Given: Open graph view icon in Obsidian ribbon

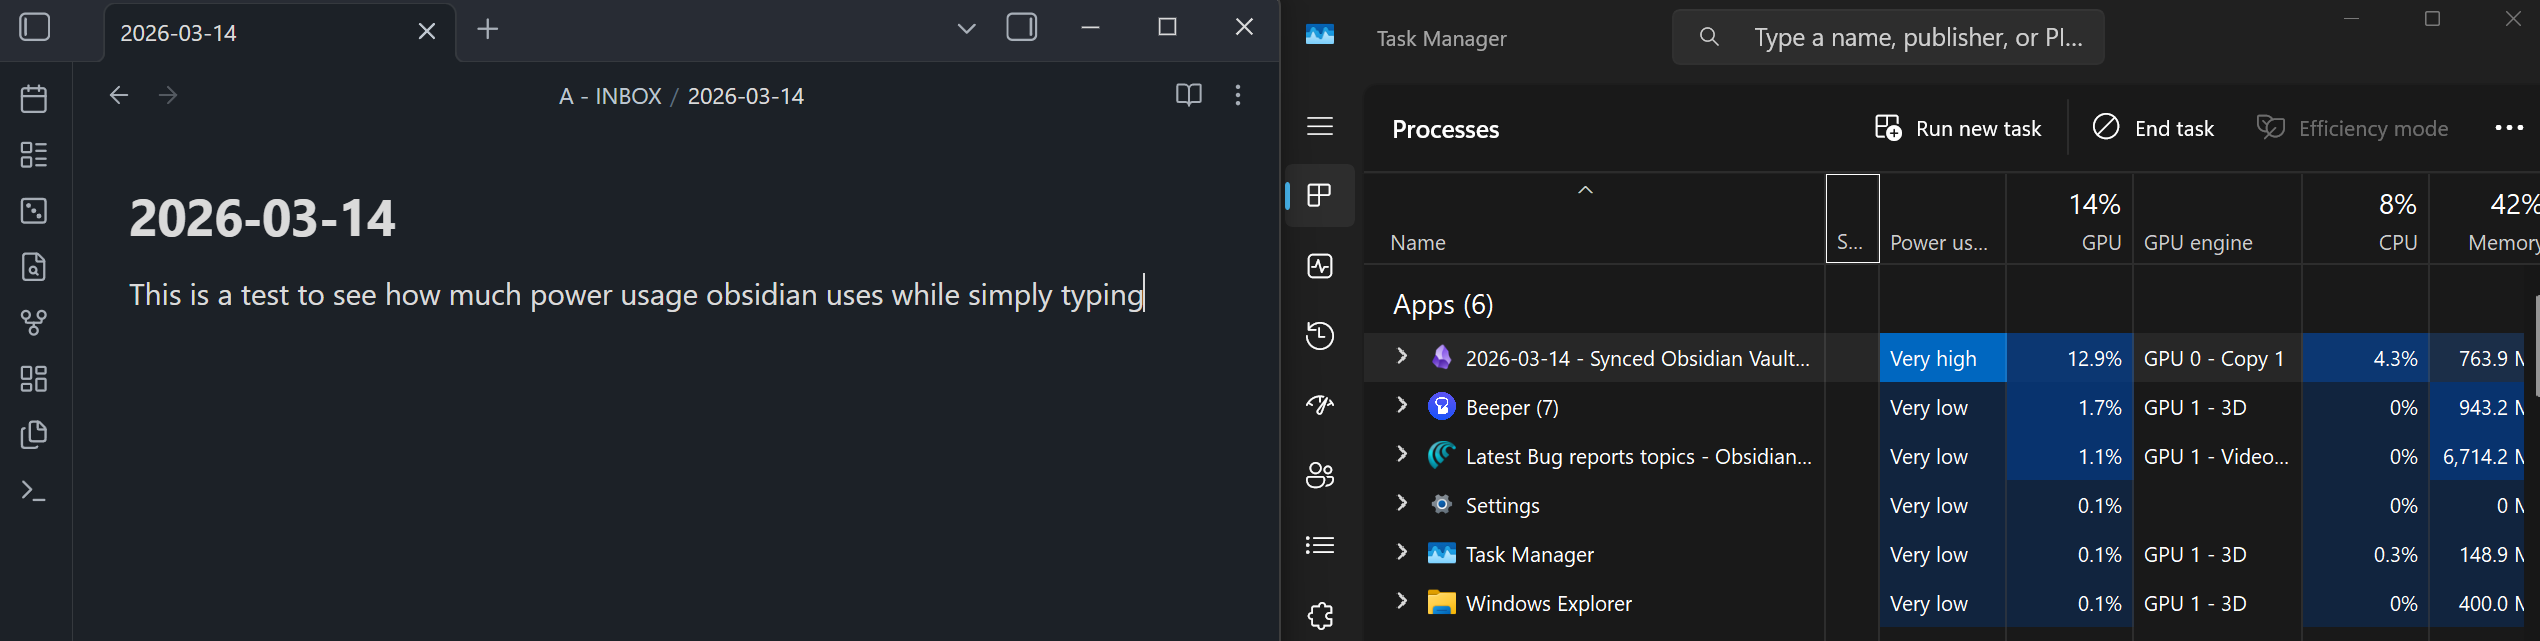Looking at the screenshot, I should point(34,323).
